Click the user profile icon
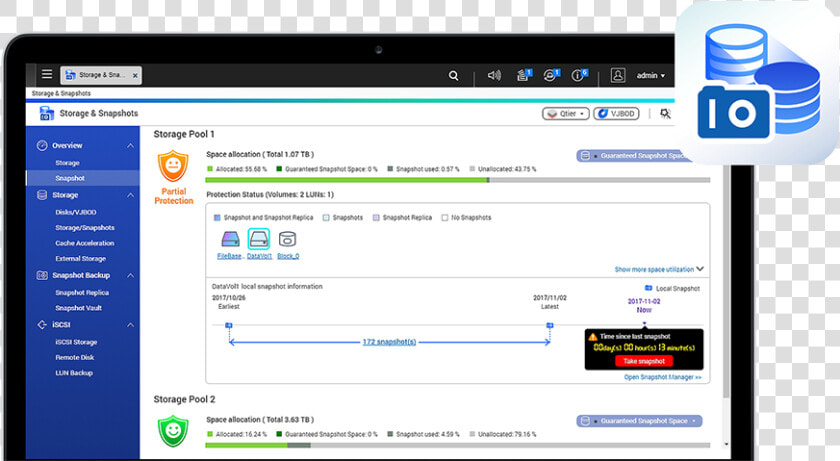The image size is (840, 461). pyautogui.click(x=618, y=75)
